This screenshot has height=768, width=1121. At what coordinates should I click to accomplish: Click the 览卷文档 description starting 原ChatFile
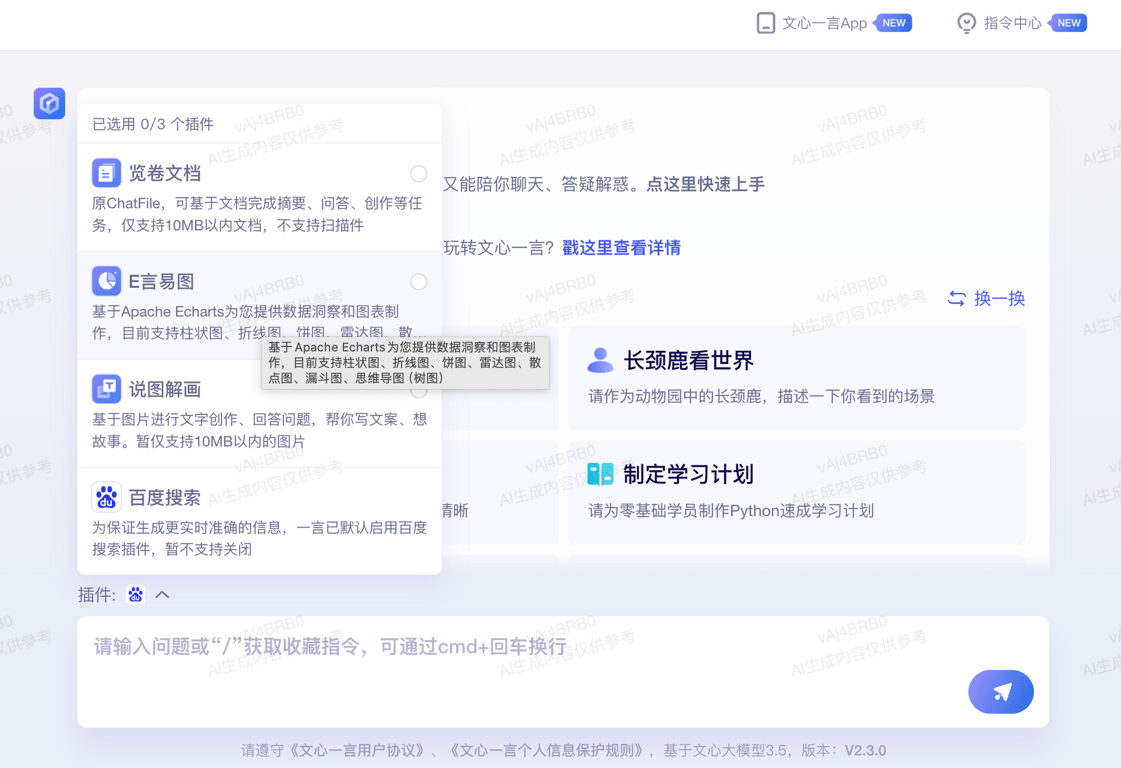coord(257,214)
